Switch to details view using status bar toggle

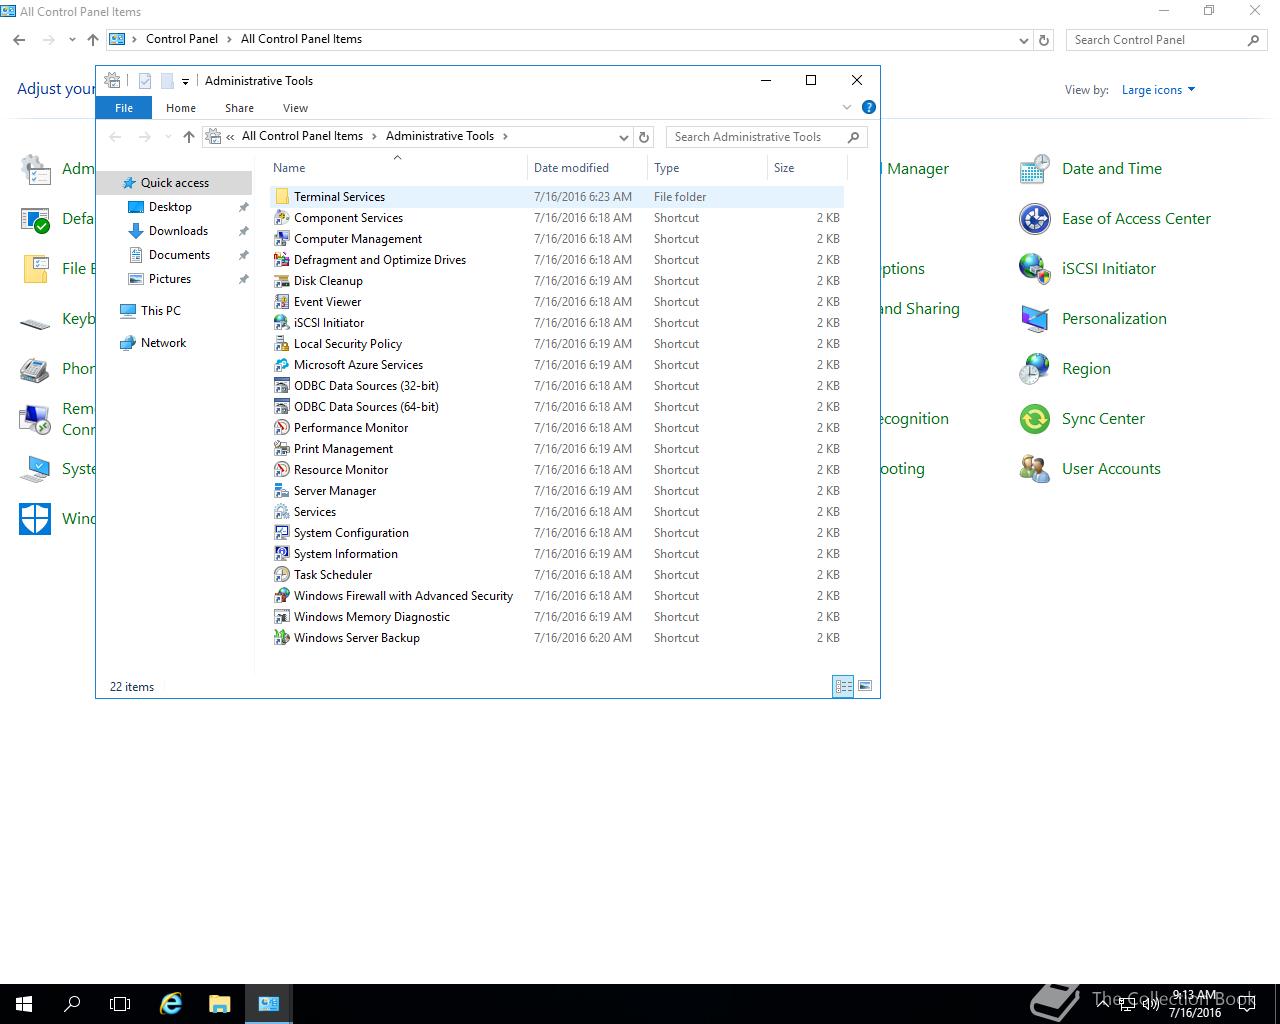click(843, 686)
